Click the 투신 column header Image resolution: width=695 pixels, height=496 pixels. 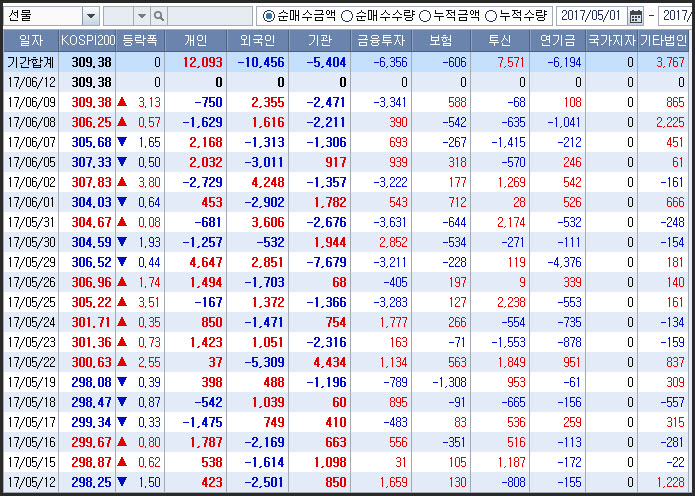(x=500, y=41)
